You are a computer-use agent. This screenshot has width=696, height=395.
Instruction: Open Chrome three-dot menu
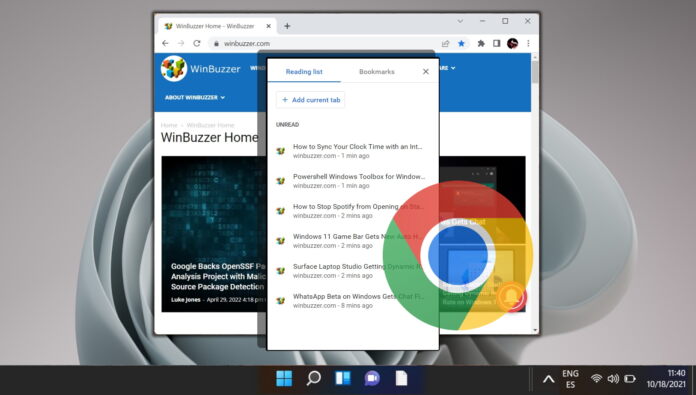click(528, 43)
